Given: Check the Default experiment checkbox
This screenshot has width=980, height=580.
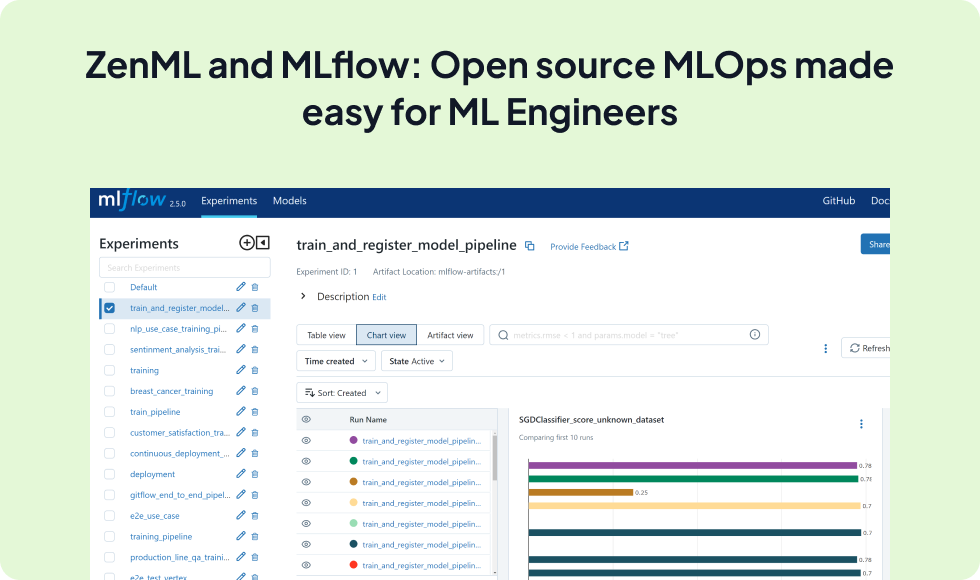Looking at the screenshot, I should pos(109,287).
